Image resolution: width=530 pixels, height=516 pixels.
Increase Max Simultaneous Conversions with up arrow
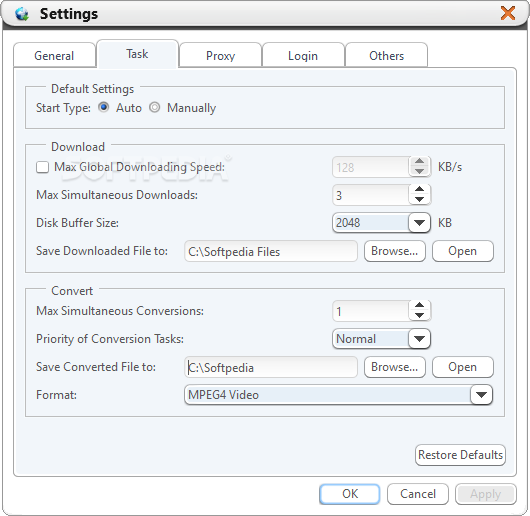(x=419, y=305)
